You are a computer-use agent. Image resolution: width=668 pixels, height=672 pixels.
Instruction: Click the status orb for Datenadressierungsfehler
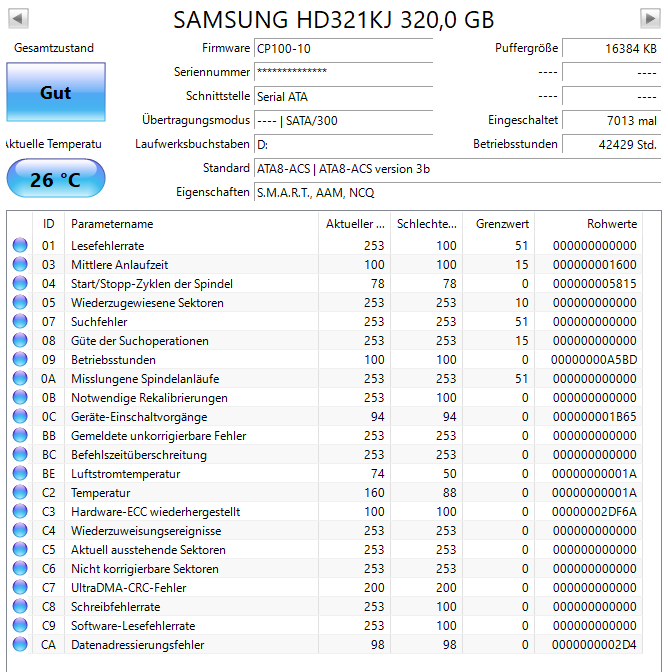tap(20, 644)
